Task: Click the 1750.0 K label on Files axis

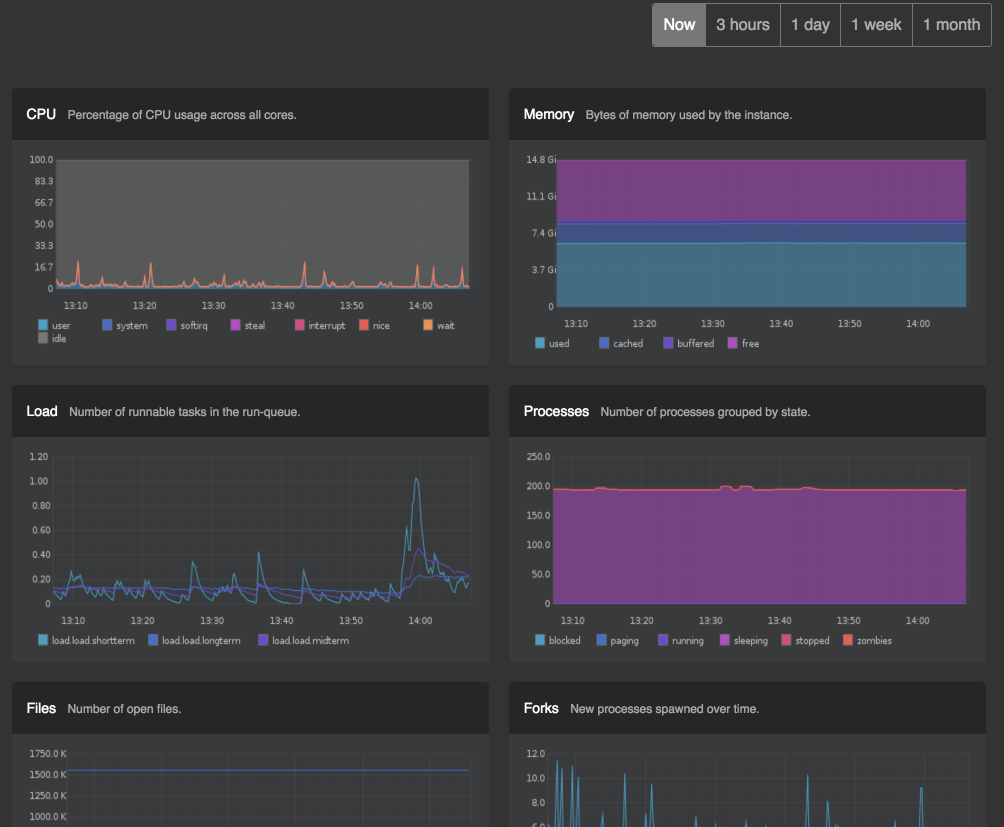Action: 47,753
